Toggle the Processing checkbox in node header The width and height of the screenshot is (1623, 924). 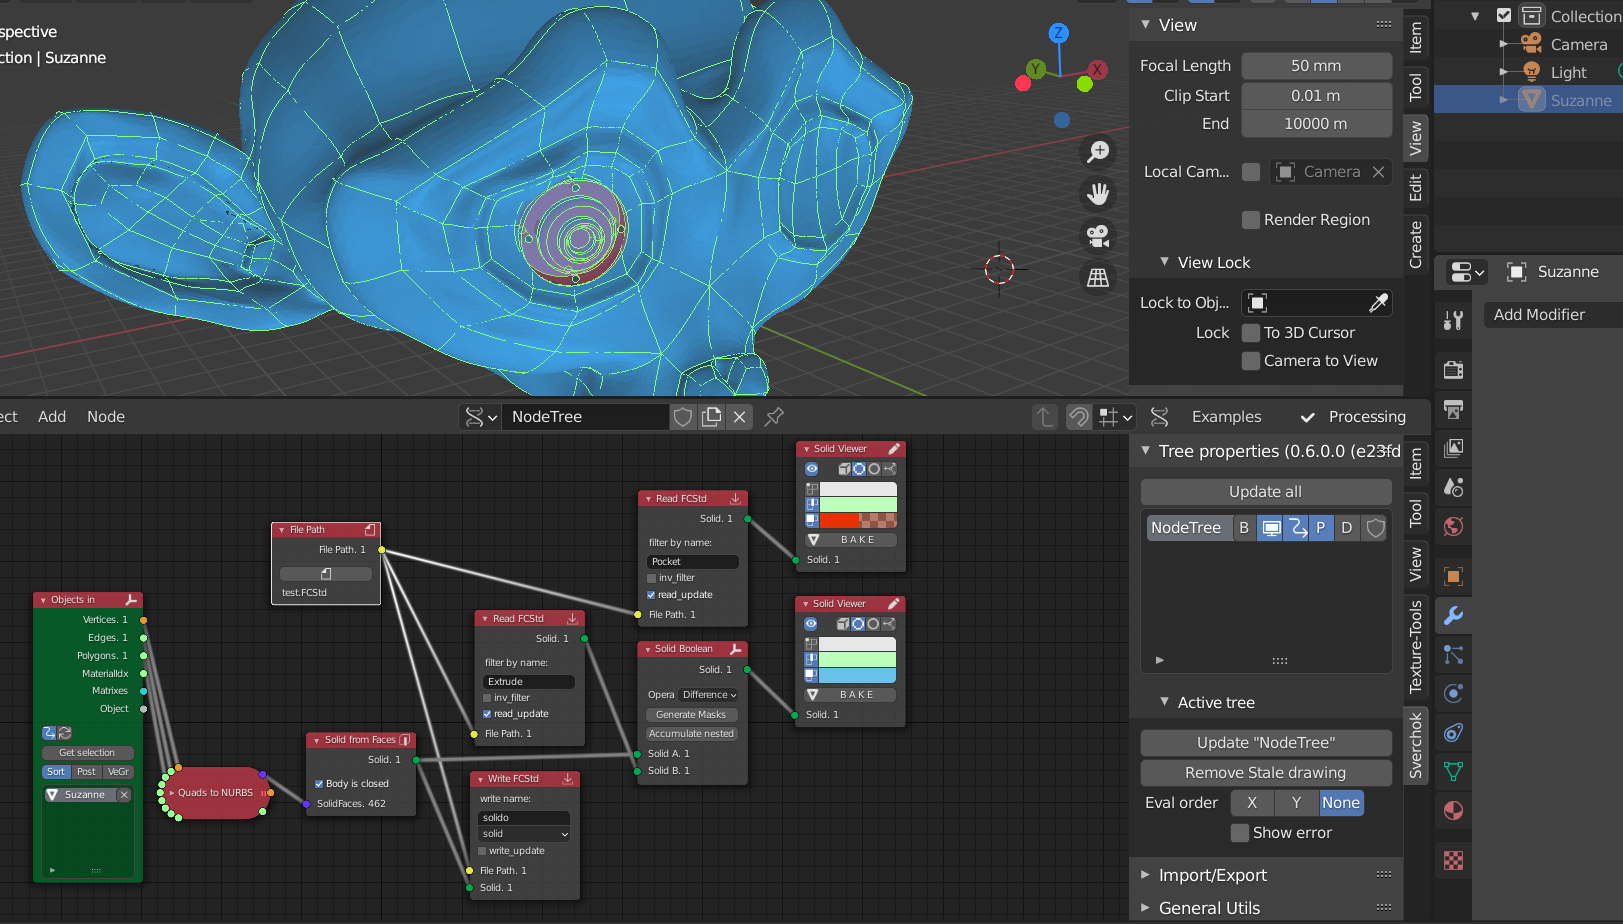coord(1307,417)
